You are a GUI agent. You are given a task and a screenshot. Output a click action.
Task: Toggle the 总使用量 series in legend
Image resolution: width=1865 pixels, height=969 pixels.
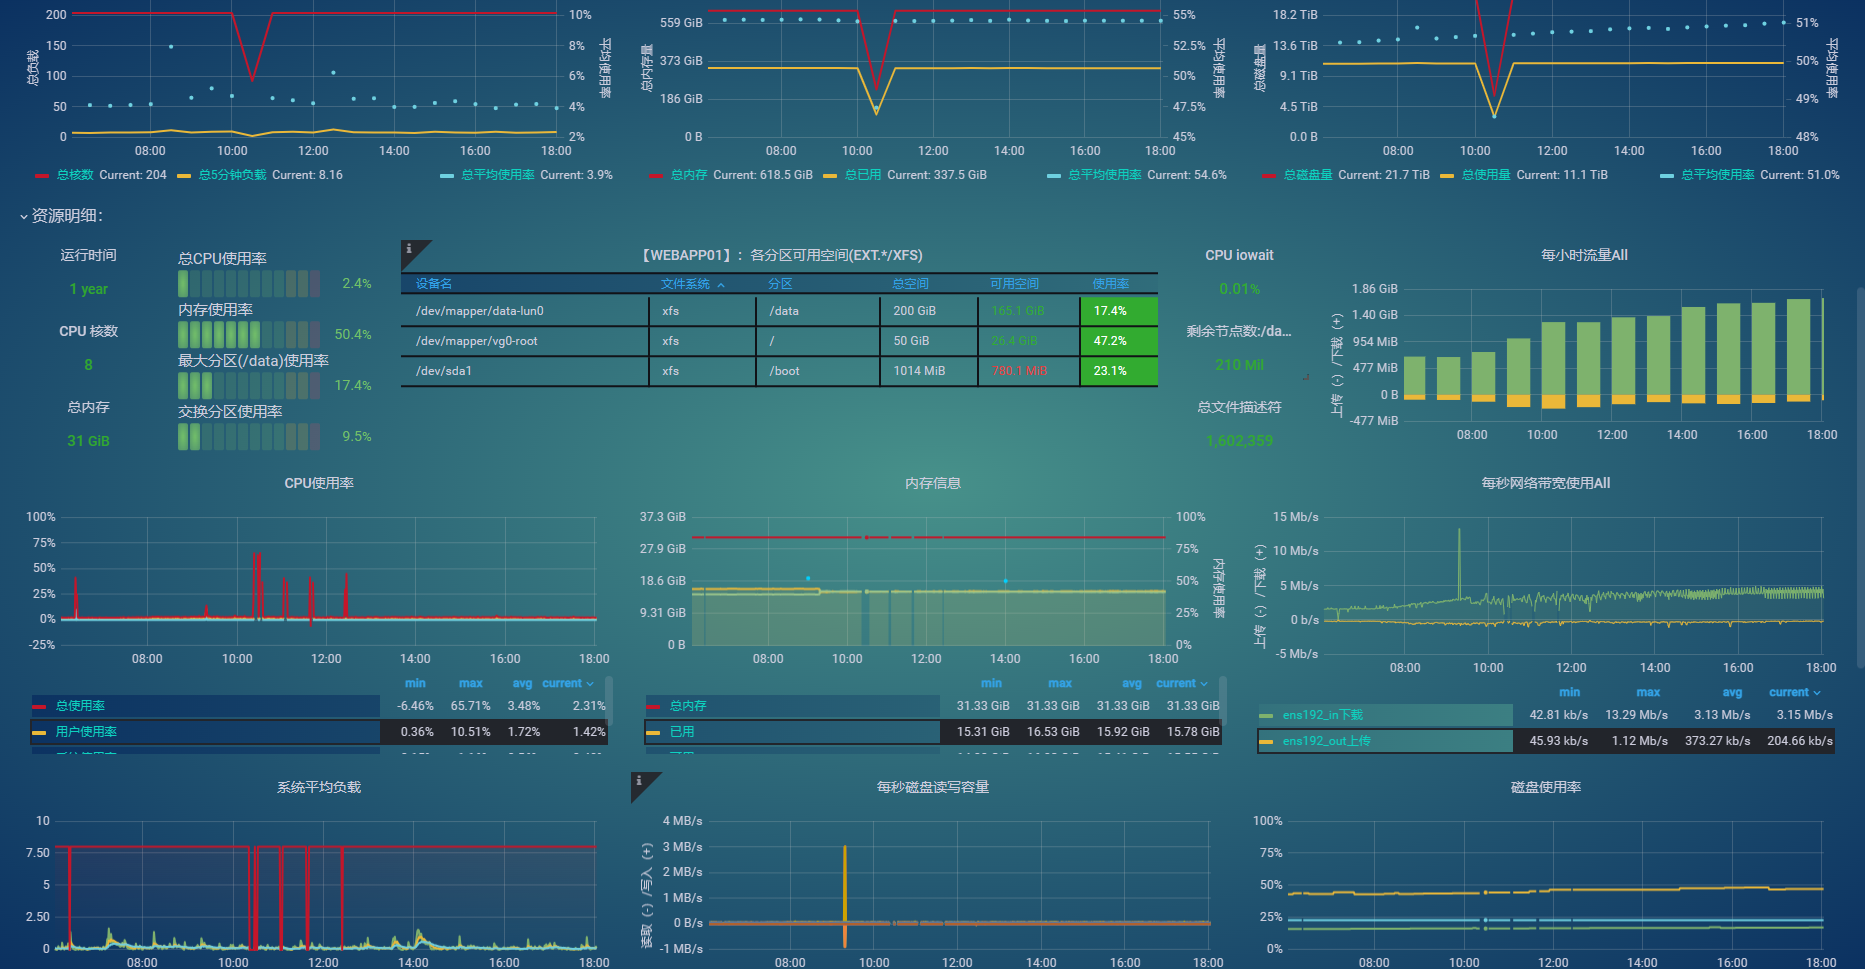click(x=1486, y=175)
